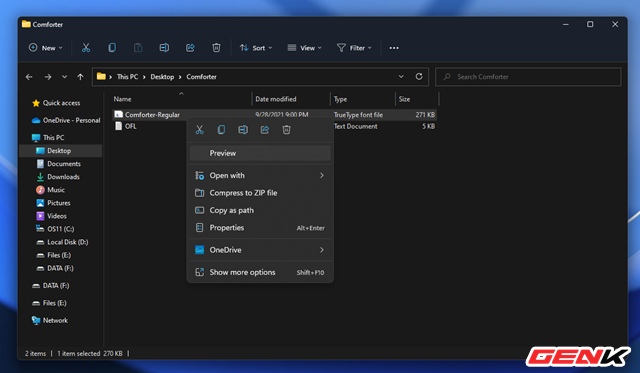Click the Cut icon in the toolbar
Image resolution: width=640 pixels, height=373 pixels.
[86, 48]
